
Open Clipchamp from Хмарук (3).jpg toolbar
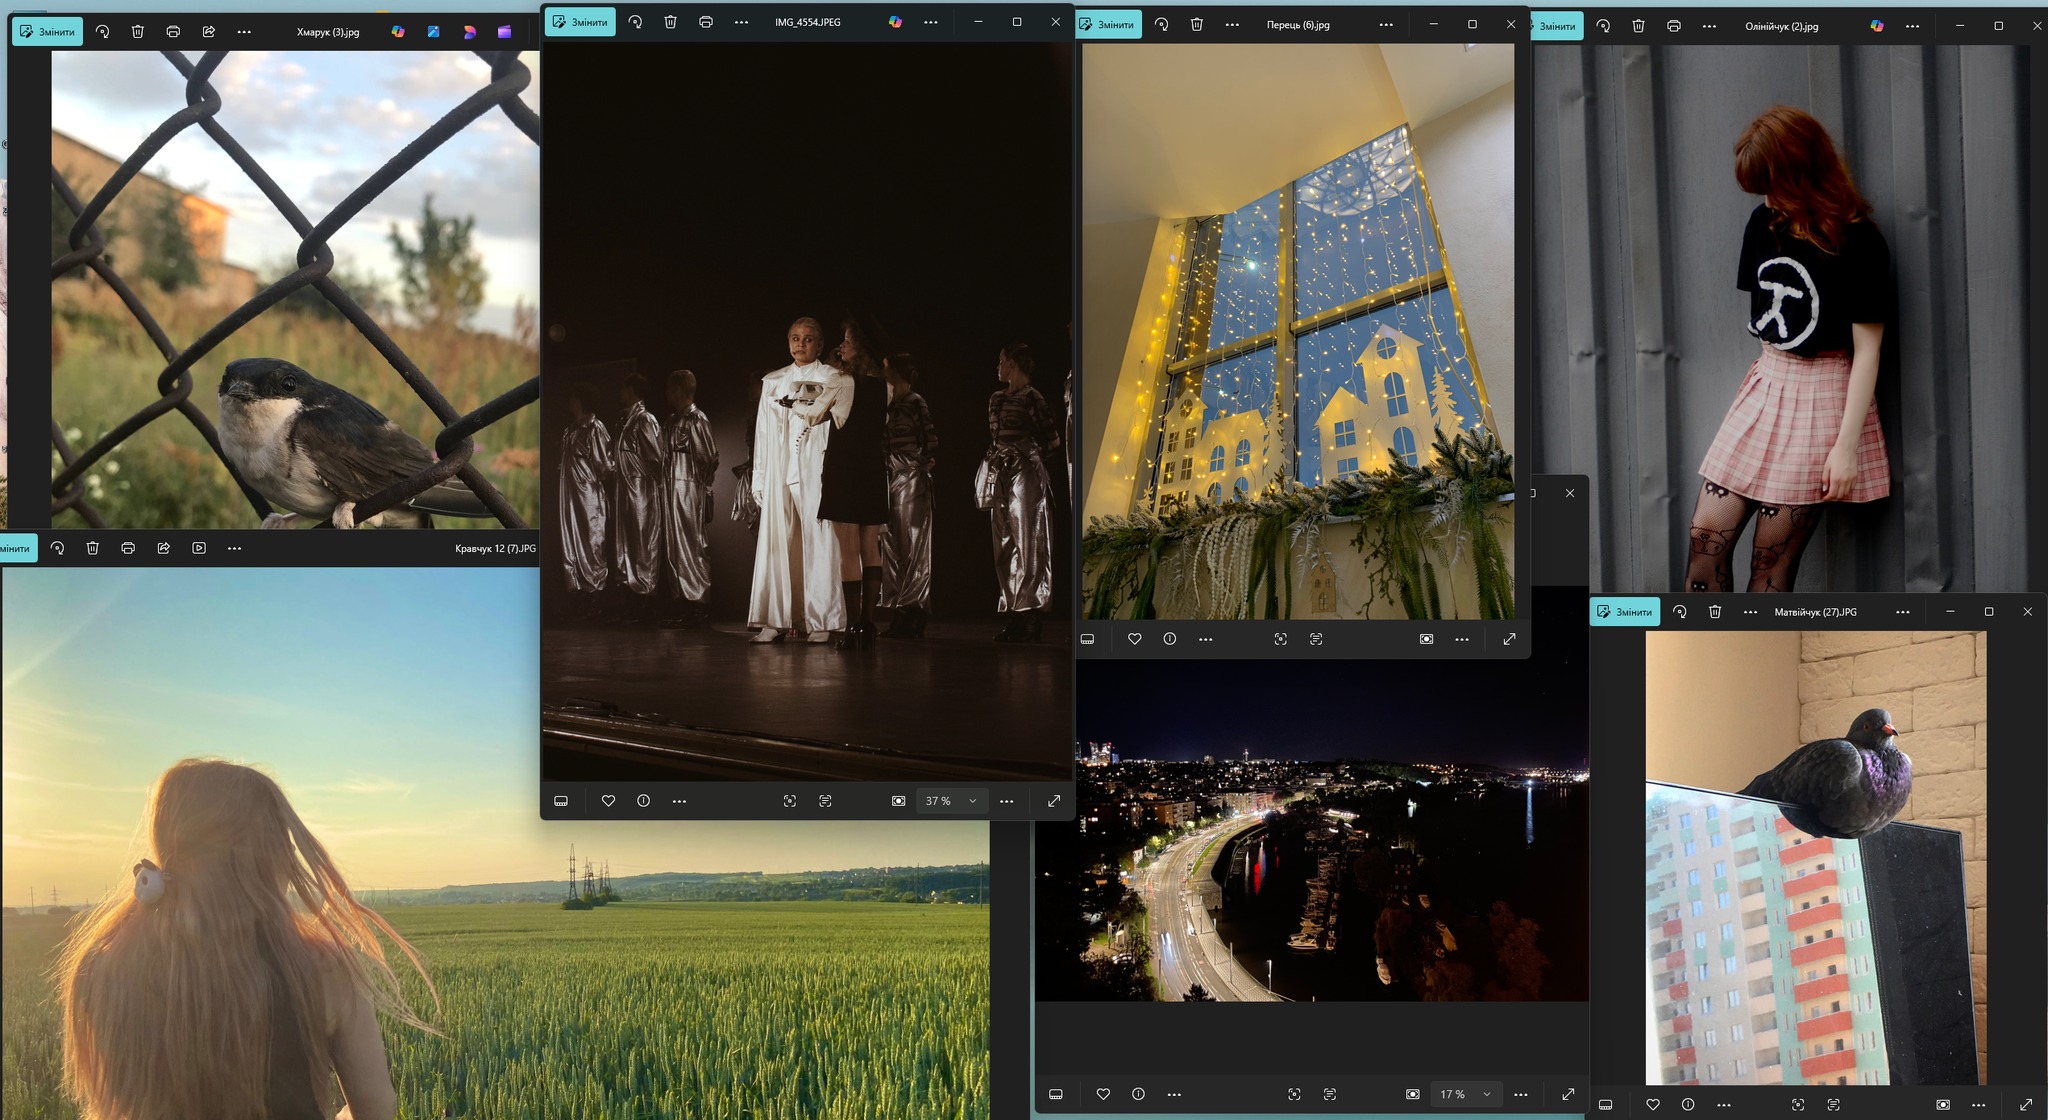505,32
